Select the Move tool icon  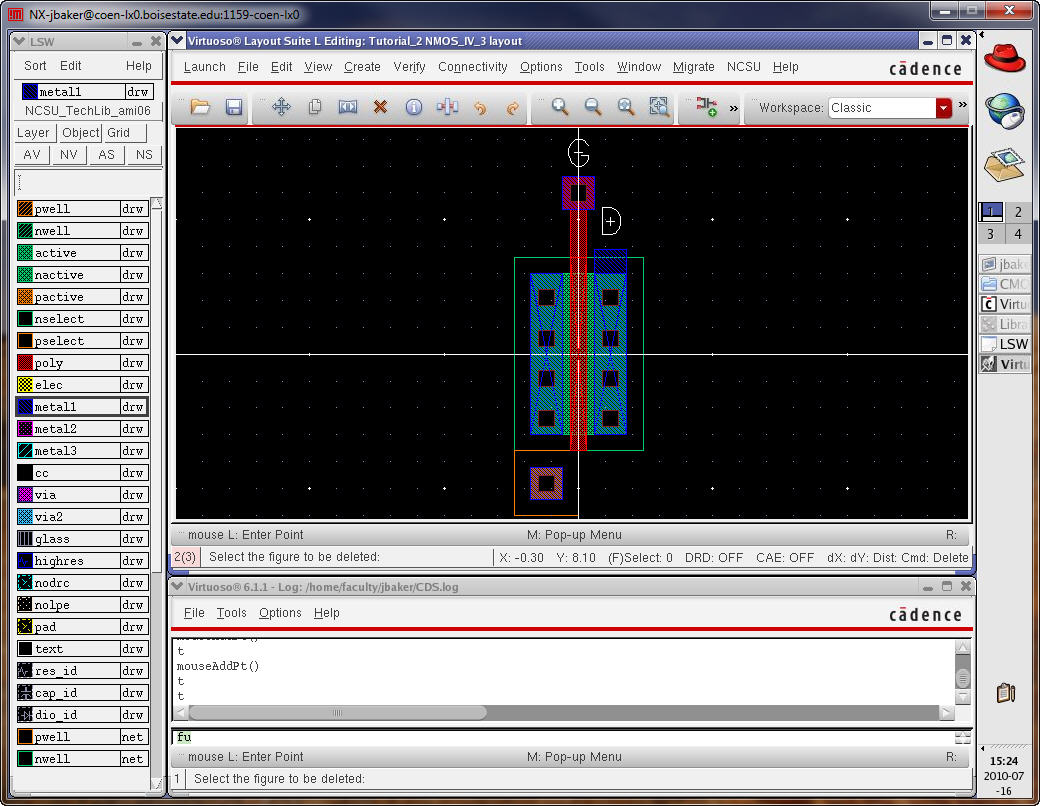pos(282,107)
